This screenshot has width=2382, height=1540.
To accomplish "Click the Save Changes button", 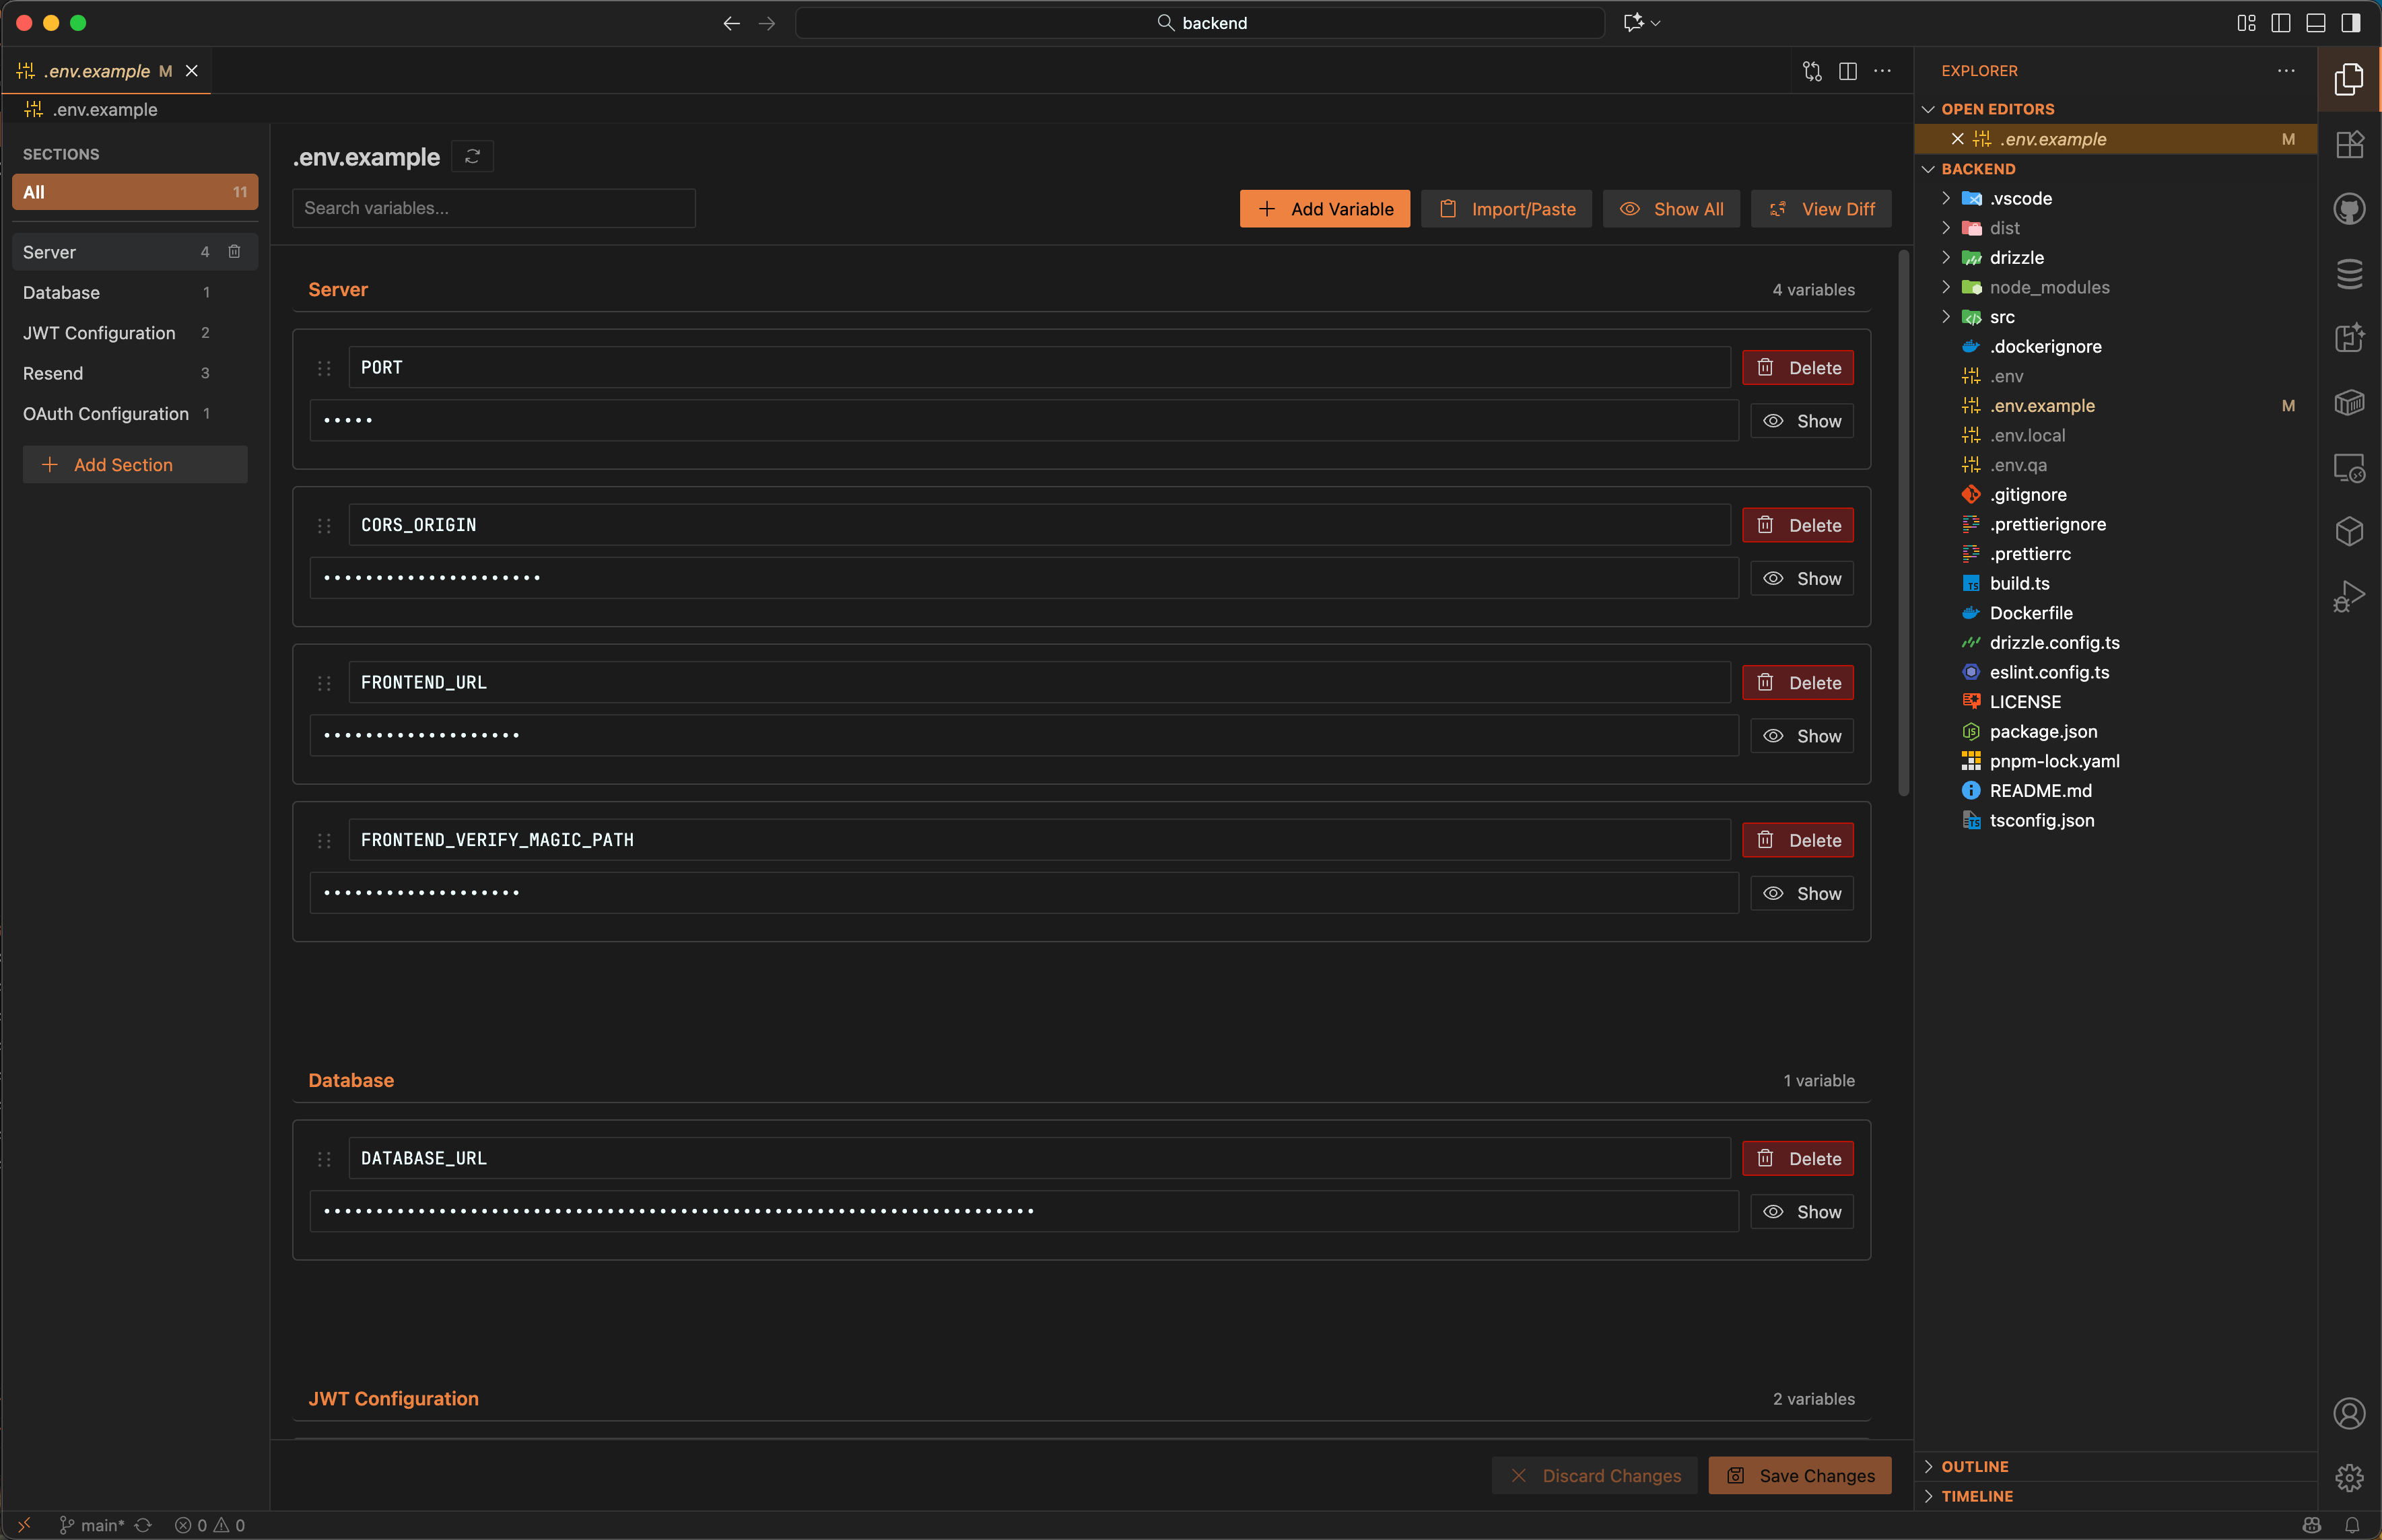I will tap(1799, 1476).
